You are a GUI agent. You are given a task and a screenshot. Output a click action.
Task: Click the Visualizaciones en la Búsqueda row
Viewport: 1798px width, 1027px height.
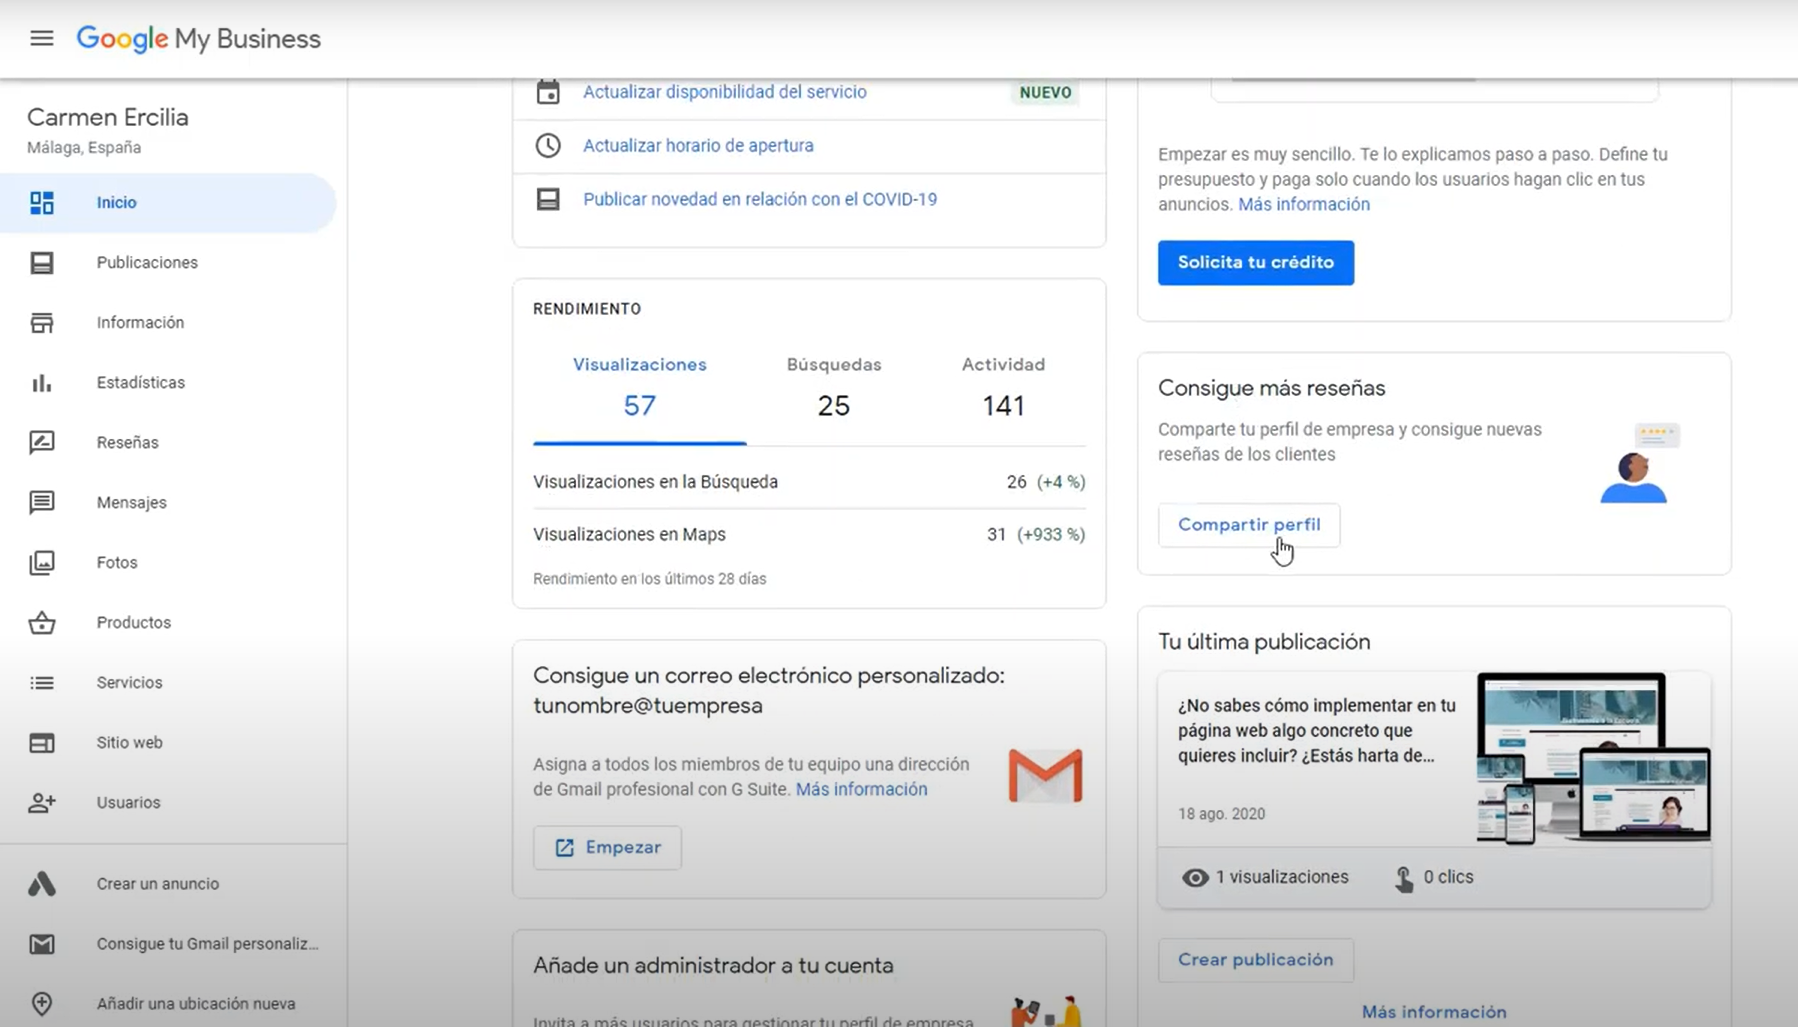pos(809,482)
